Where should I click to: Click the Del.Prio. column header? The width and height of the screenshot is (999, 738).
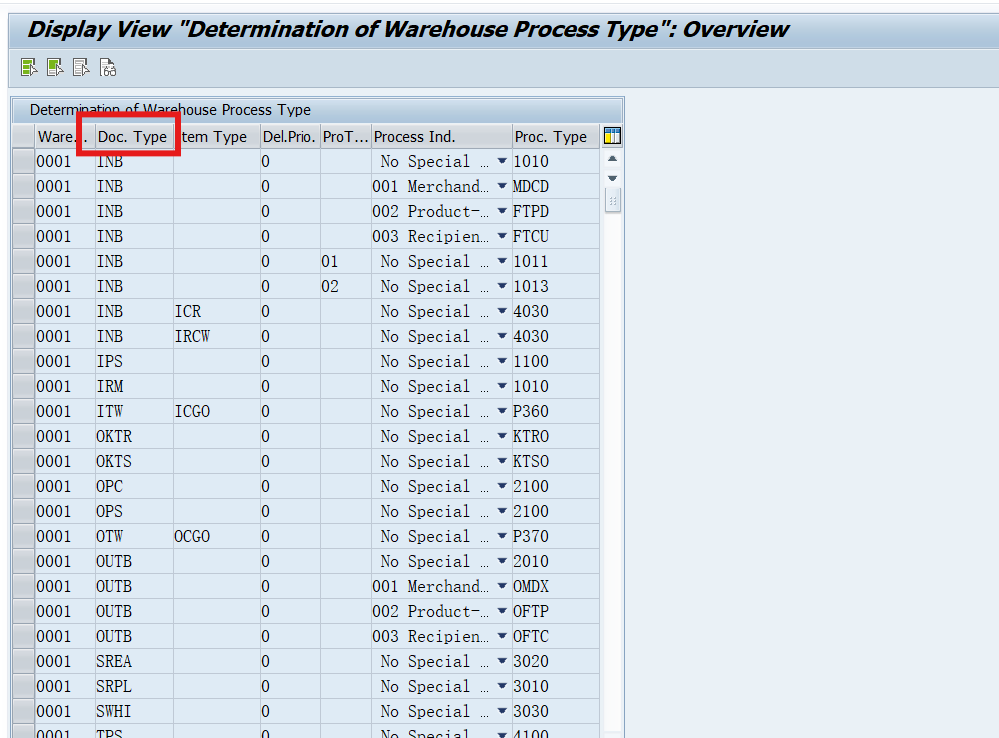click(x=289, y=135)
